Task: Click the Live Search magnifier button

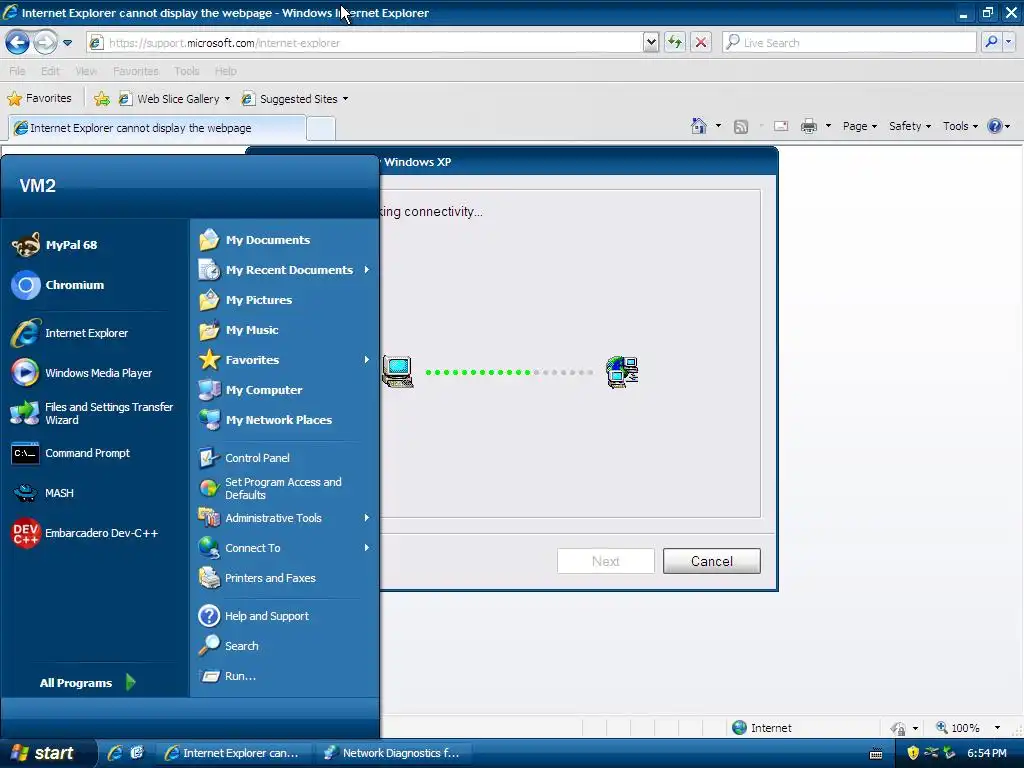Action: coord(991,42)
